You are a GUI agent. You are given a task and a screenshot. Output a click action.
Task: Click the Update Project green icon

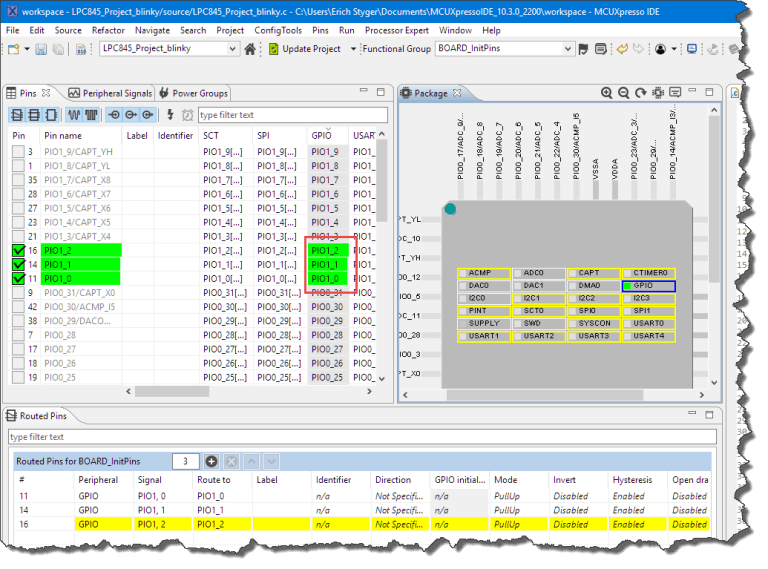click(x=274, y=49)
